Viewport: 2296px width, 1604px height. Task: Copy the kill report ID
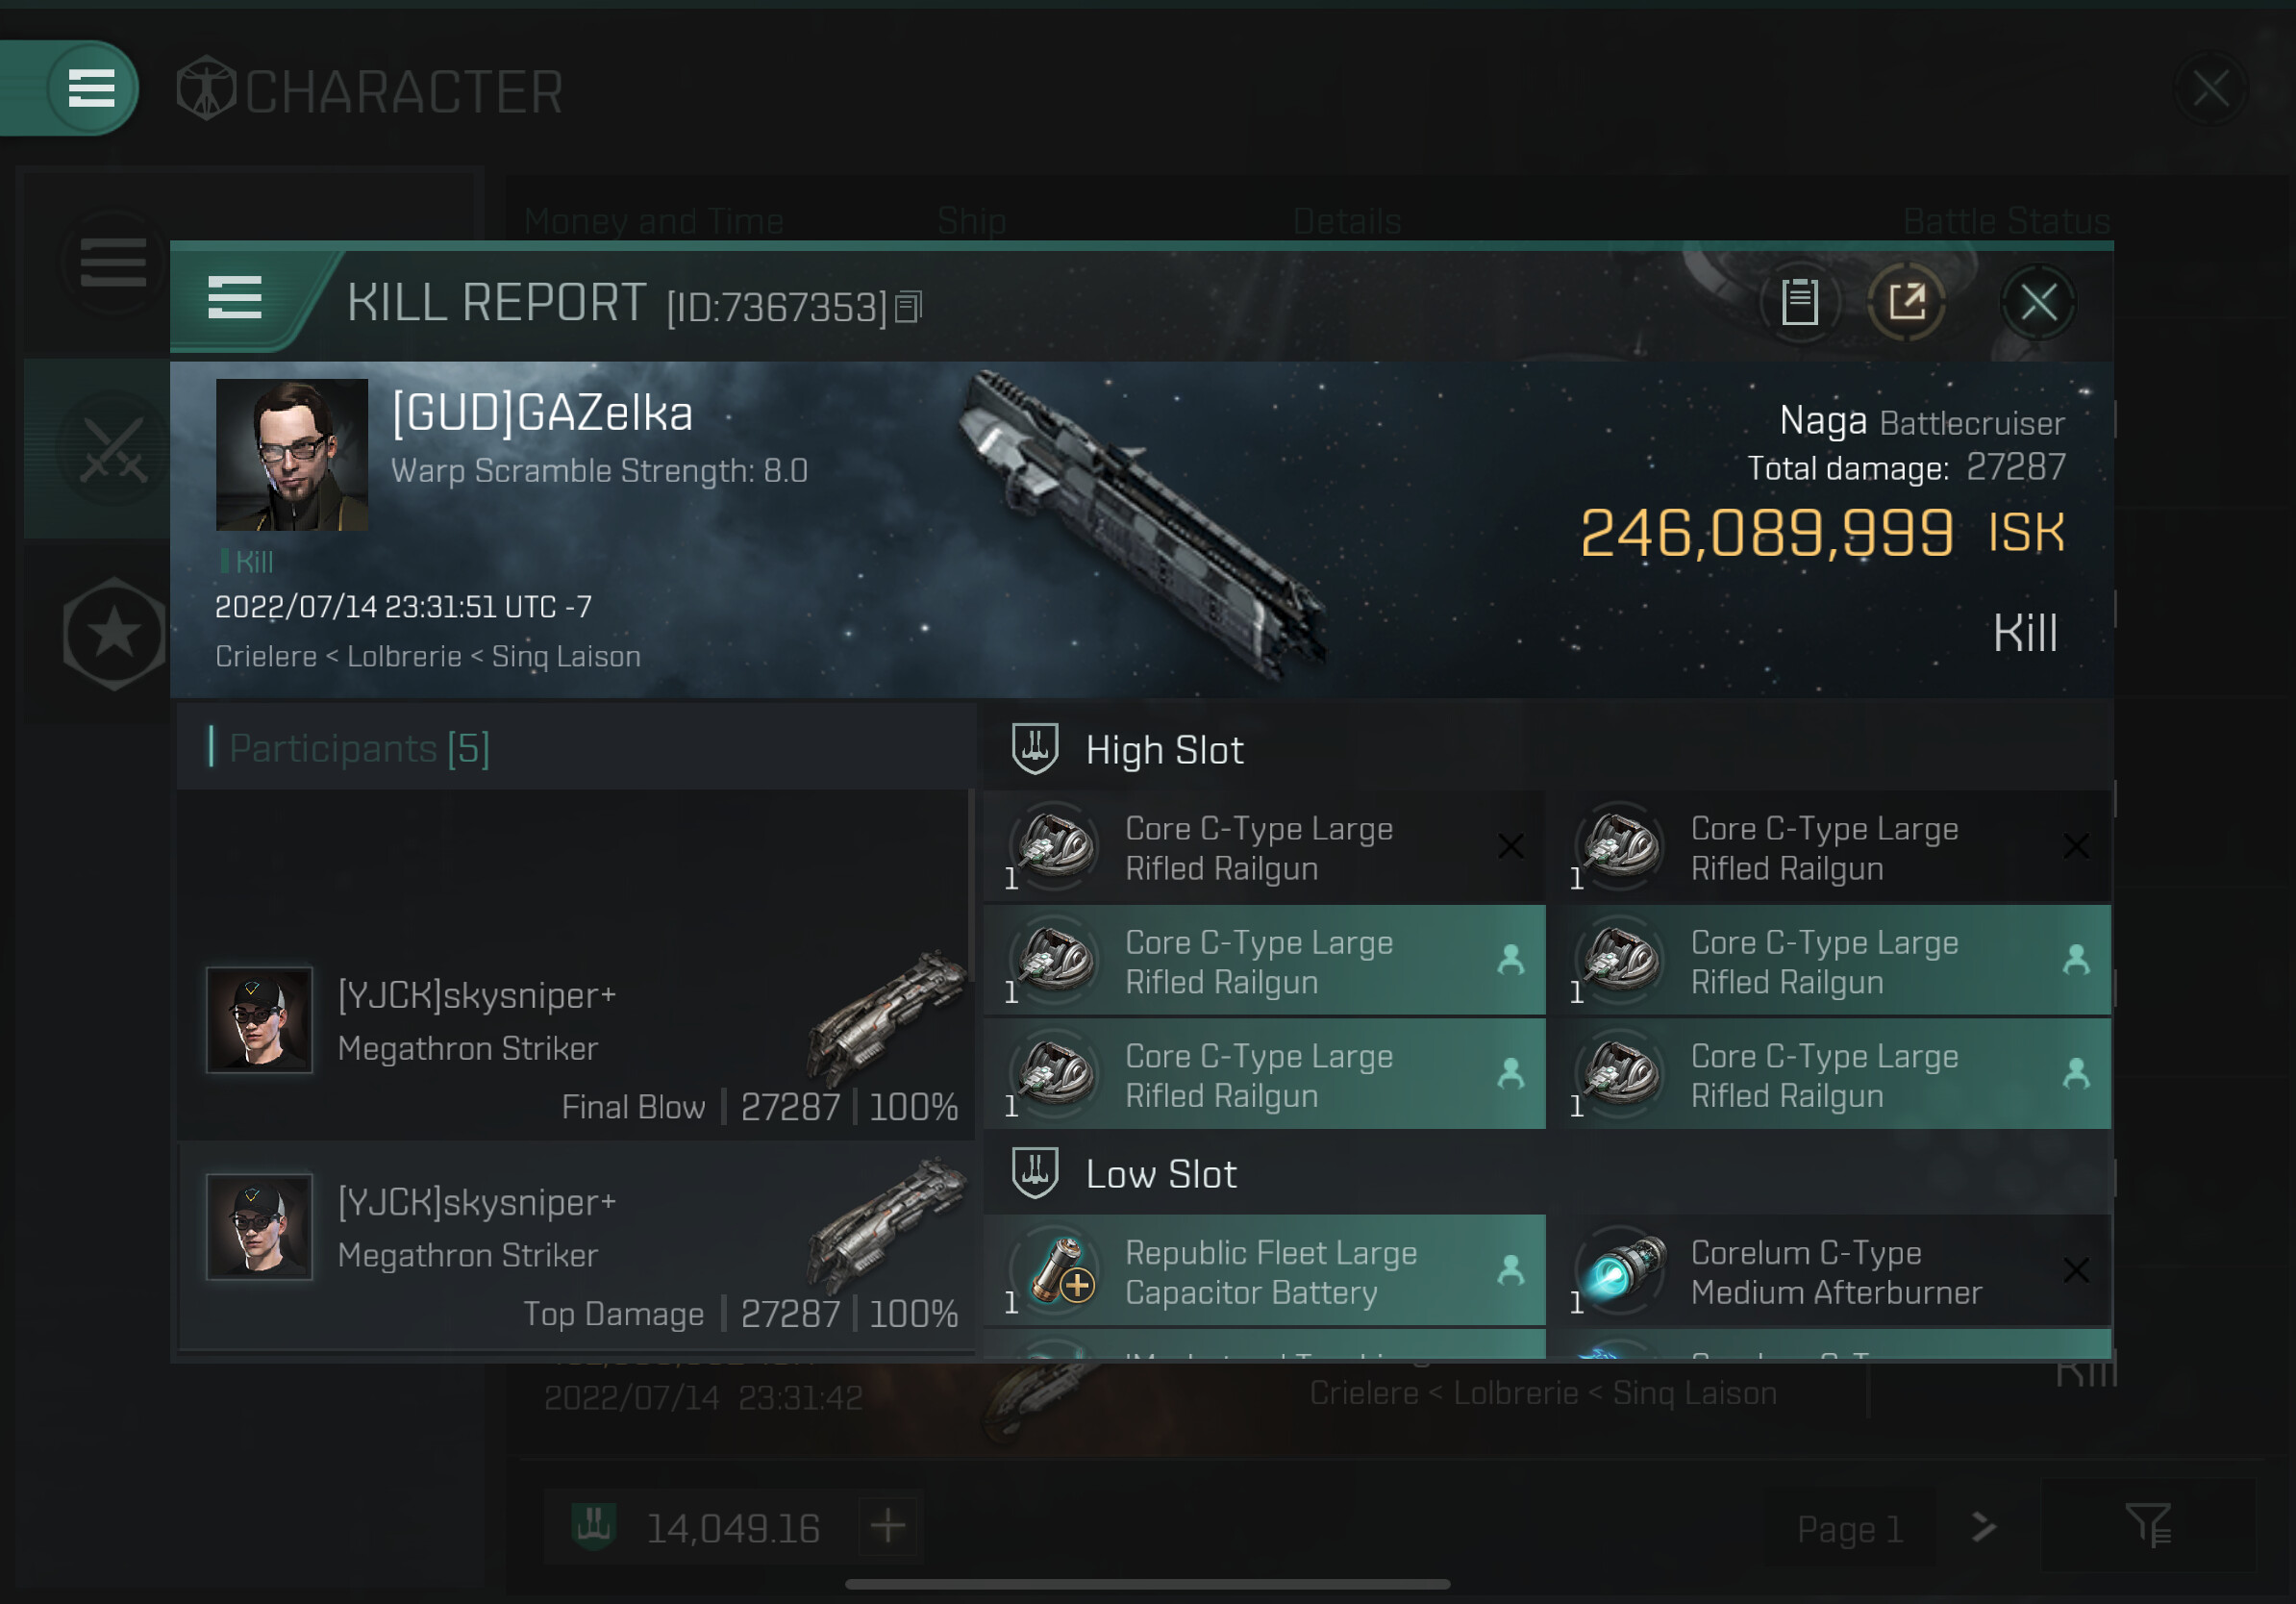[908, 307]
